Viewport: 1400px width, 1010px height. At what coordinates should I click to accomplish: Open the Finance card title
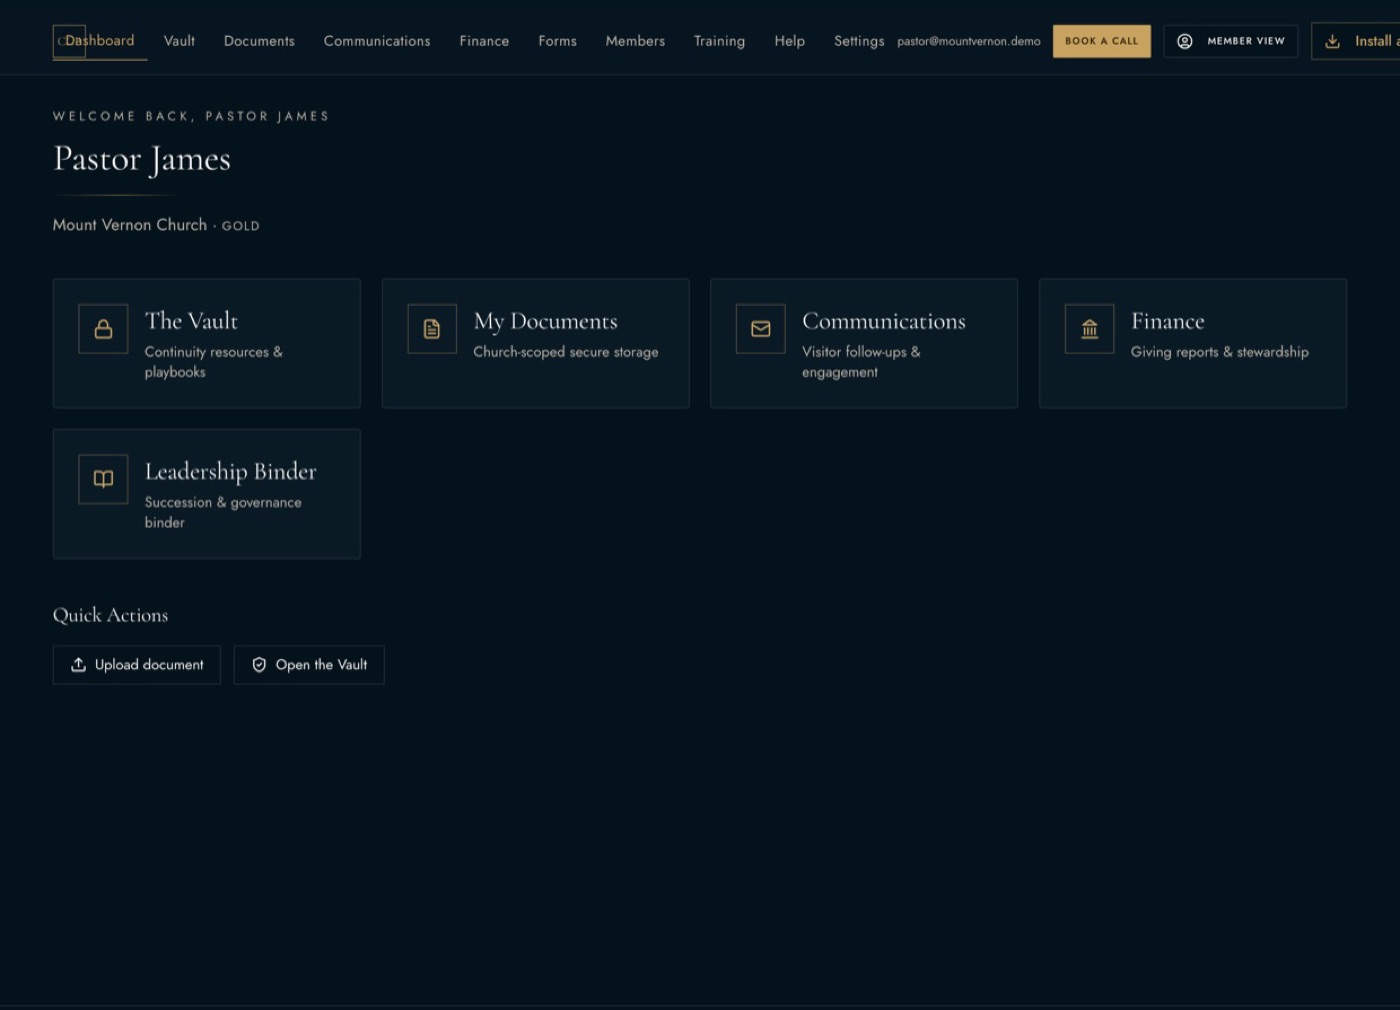click(x=1168, y=321)
